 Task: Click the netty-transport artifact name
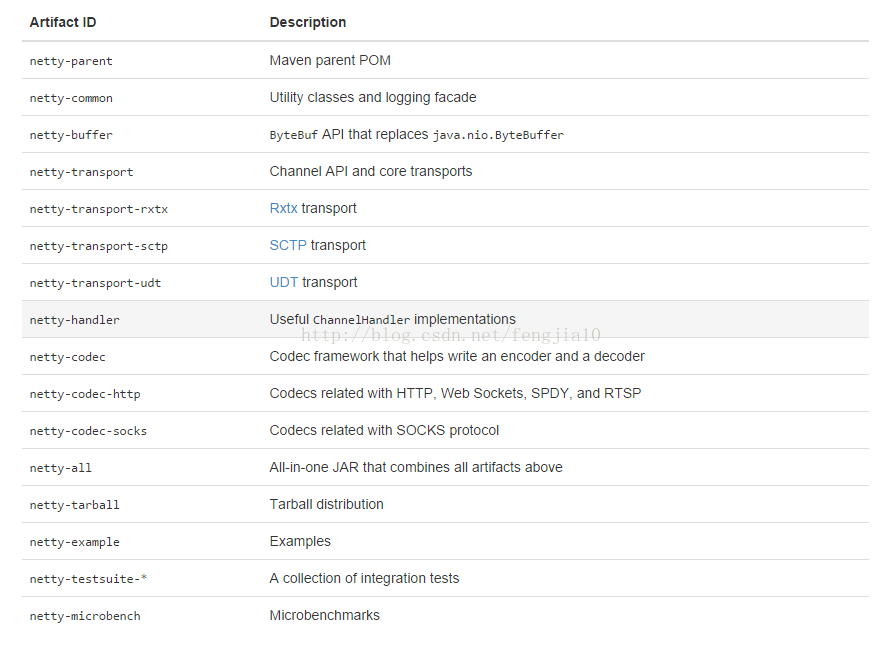(82, 172)
